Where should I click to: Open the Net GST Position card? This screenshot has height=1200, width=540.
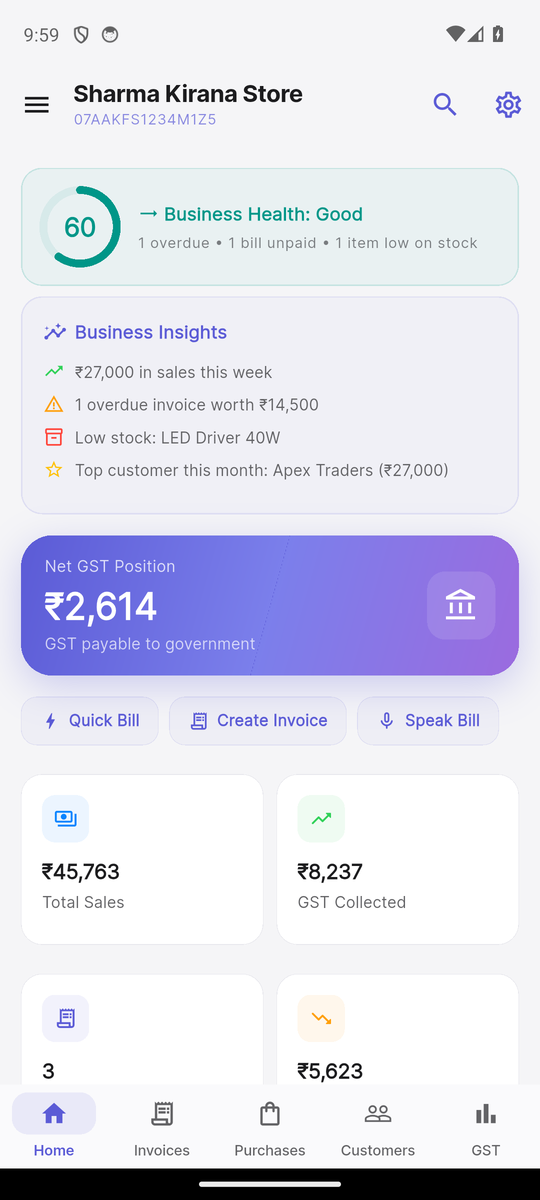[270, 605]
